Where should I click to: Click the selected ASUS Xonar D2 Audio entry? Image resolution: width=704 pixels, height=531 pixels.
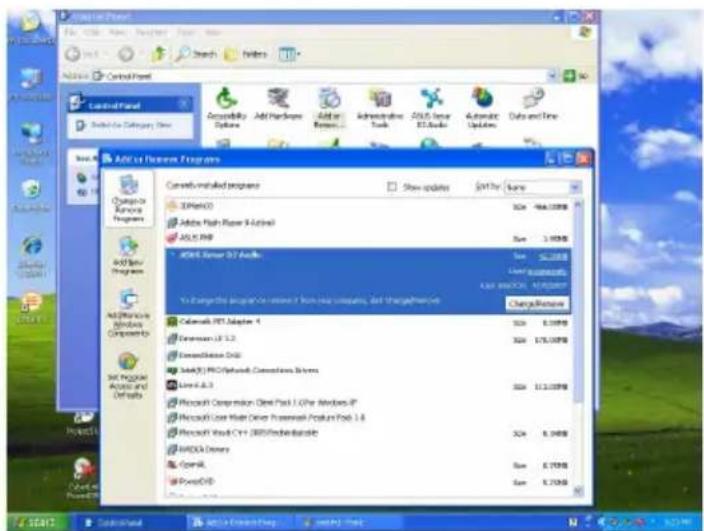[368, 281]
